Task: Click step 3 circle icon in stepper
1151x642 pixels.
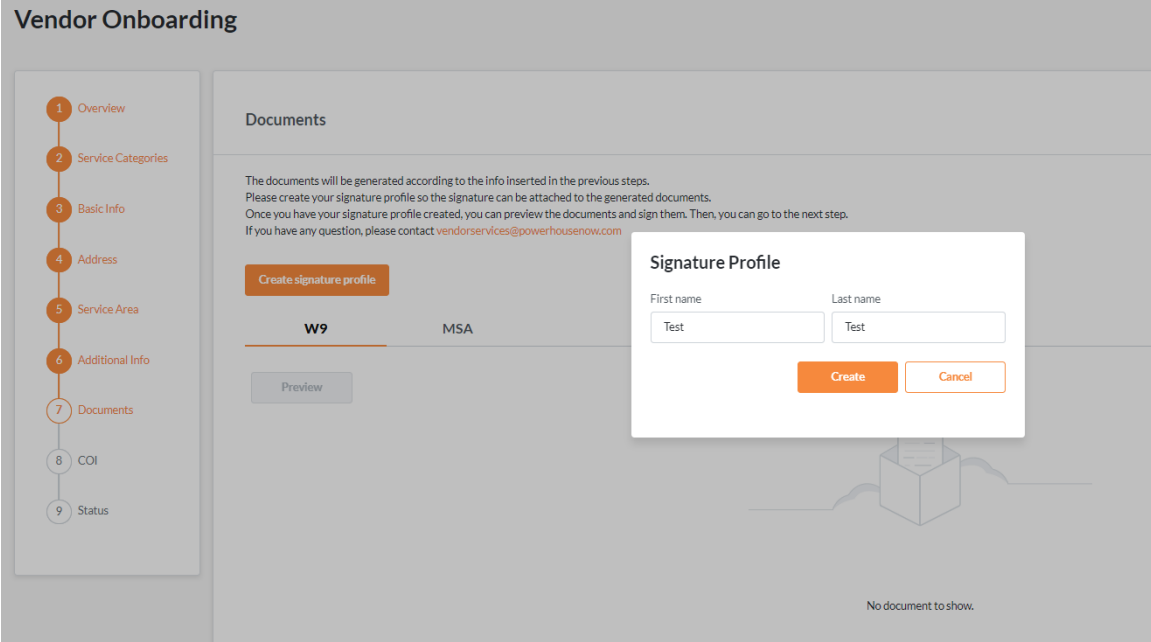Action: 59,209
